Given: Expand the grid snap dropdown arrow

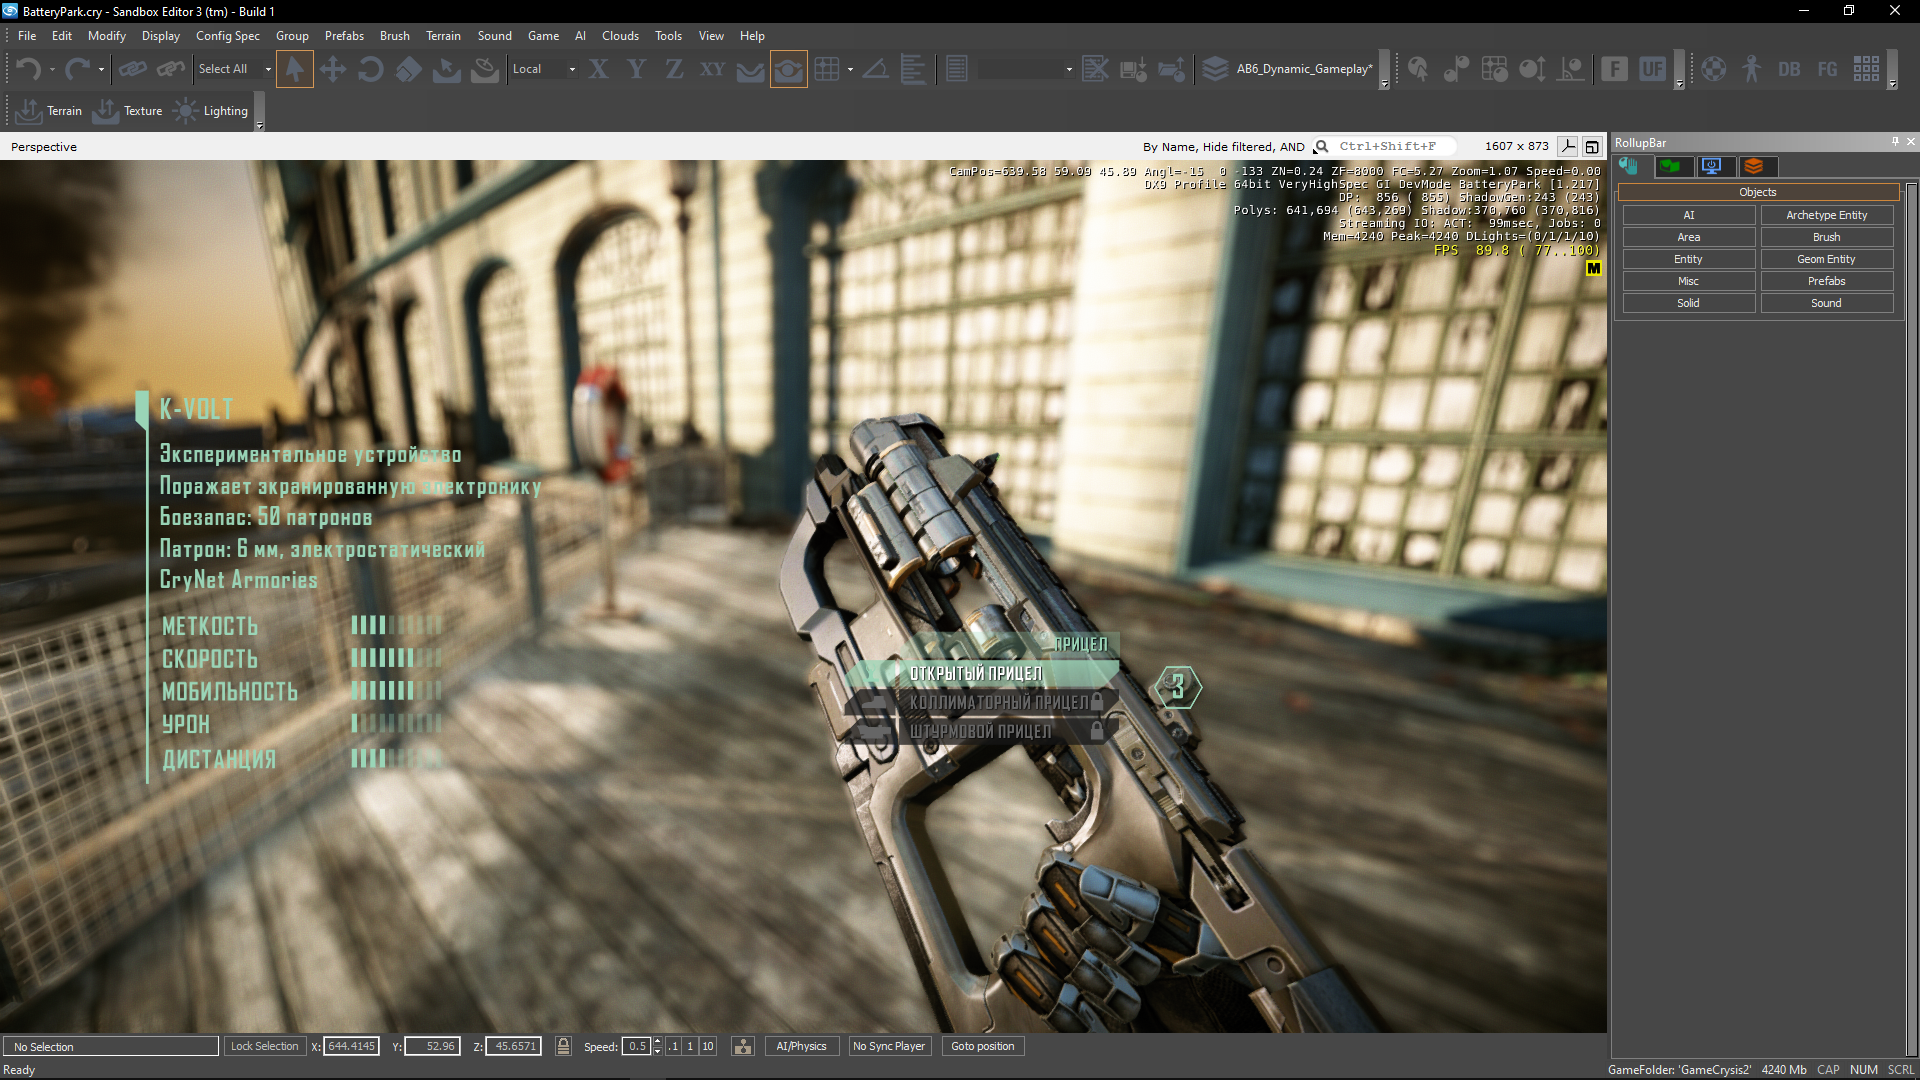Looking at the screenshot, I should tap(850, 69).
